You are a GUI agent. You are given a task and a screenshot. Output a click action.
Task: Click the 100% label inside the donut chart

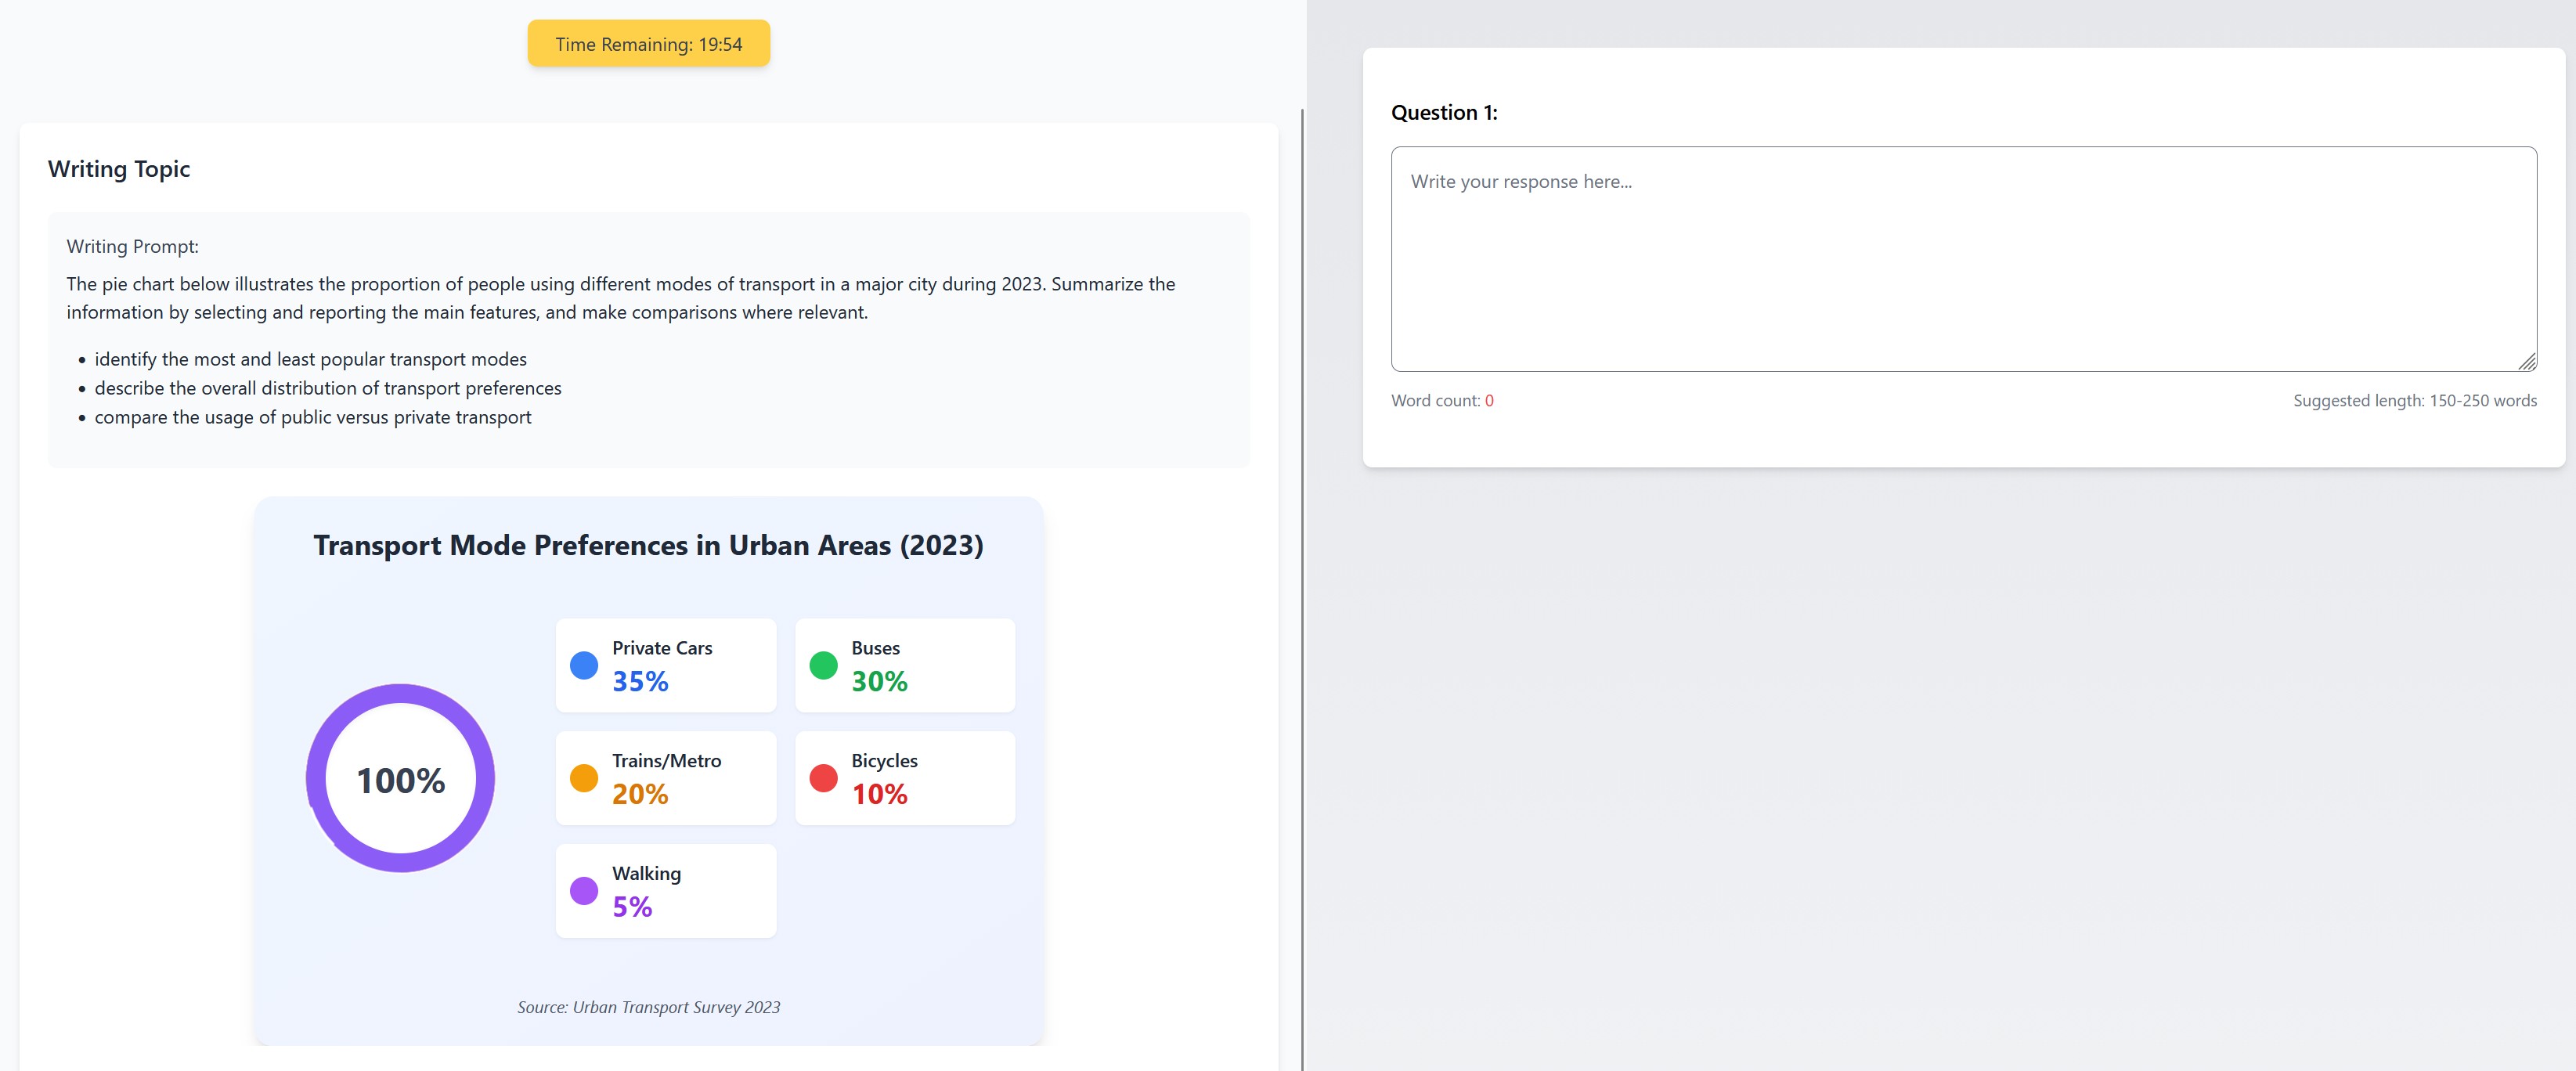[x=400, y=780]
